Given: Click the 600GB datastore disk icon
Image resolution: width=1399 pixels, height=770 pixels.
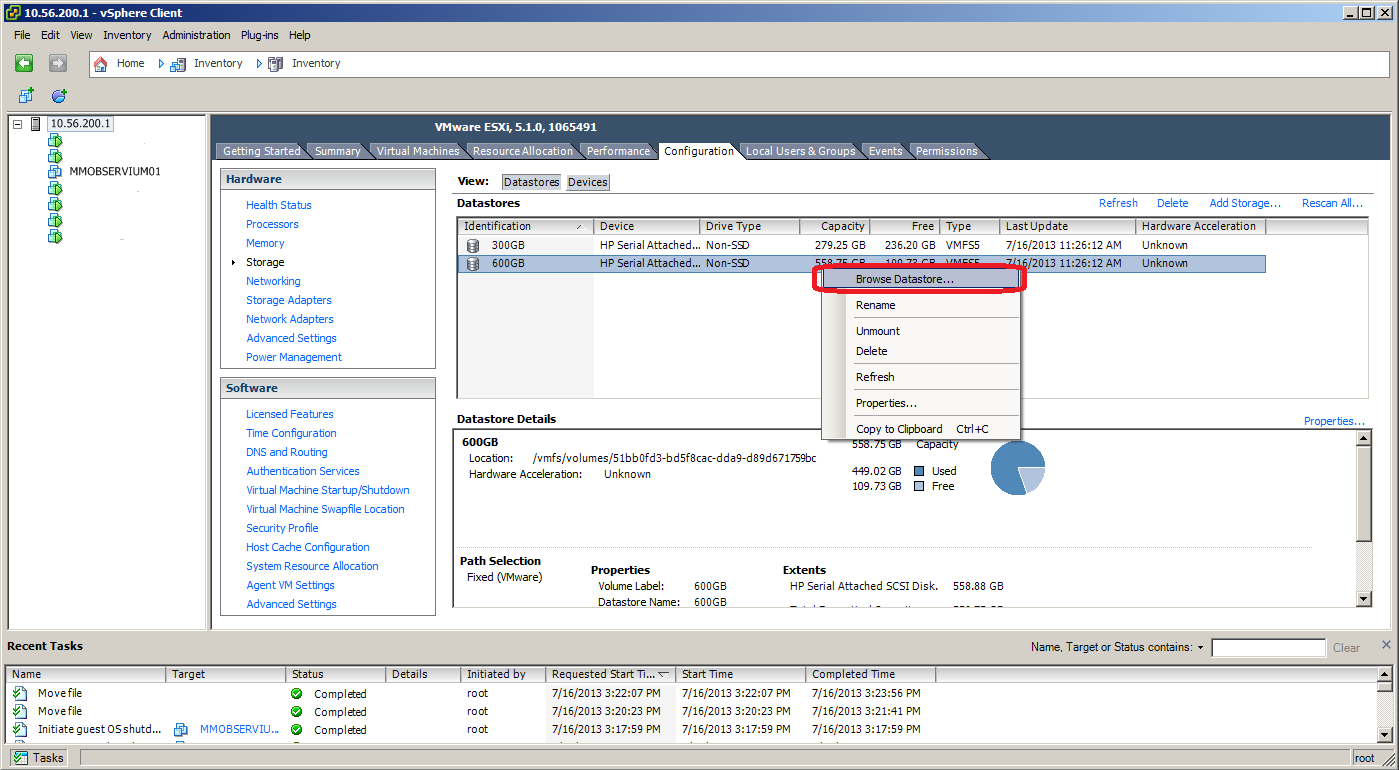Looking at the screenshot, I should coord(473,264).
